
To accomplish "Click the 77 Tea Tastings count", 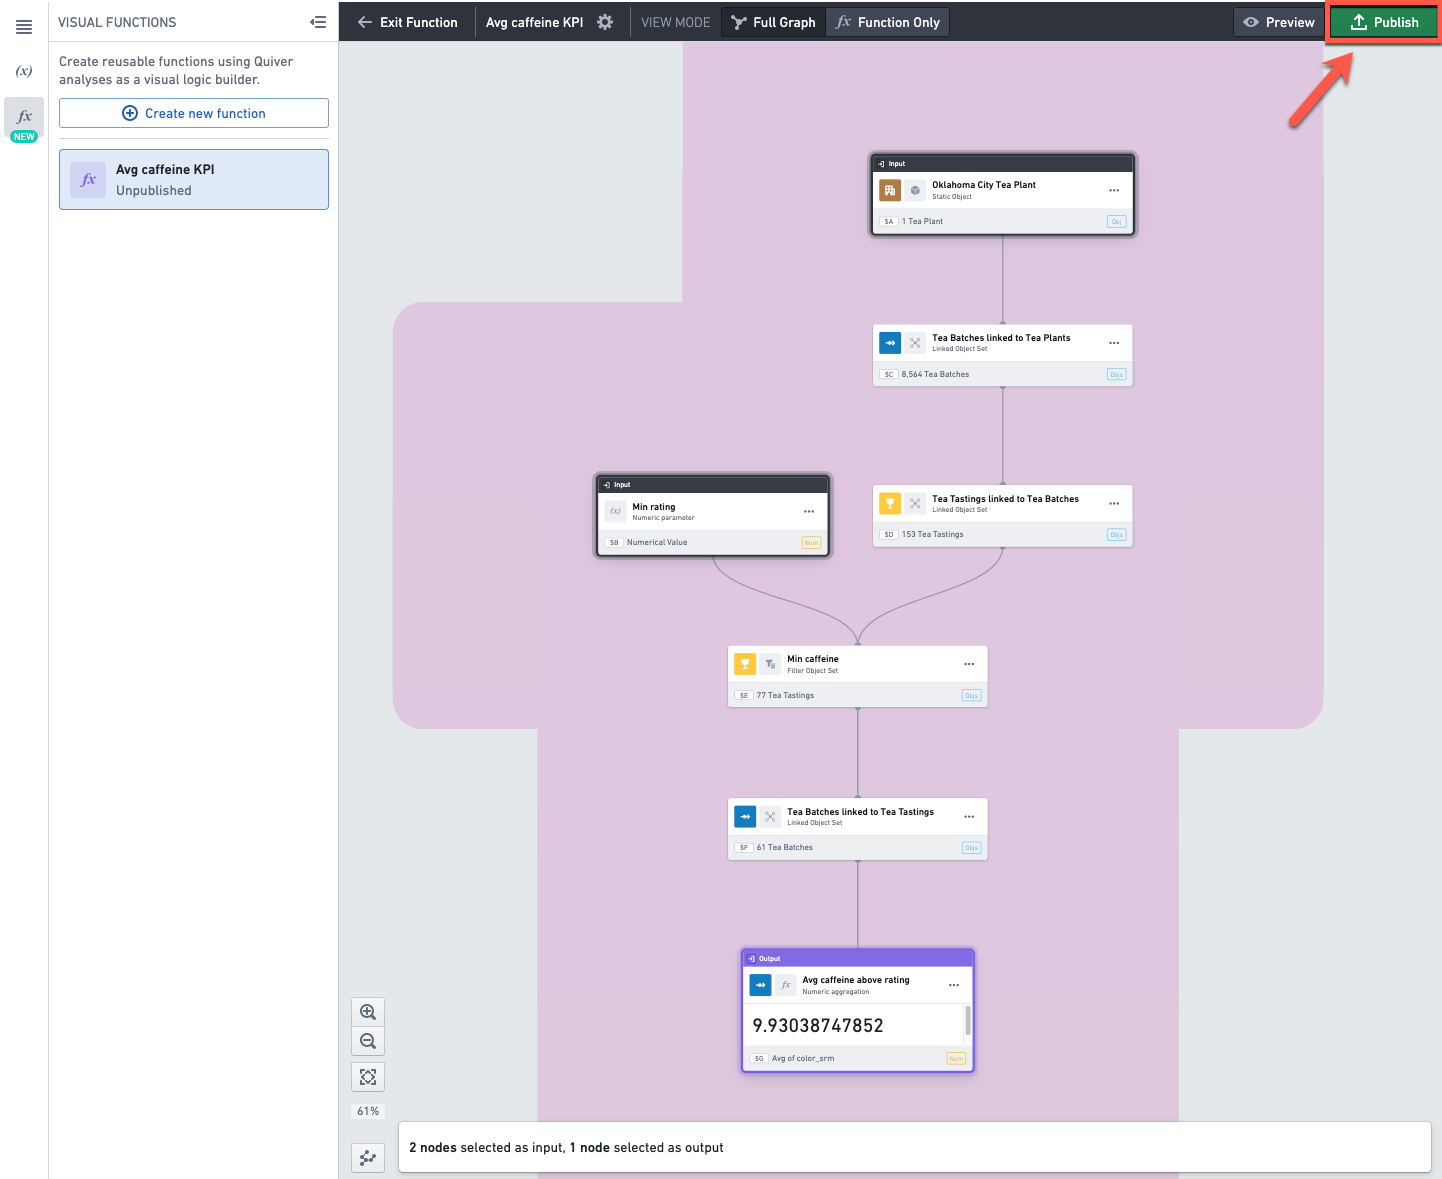I will point(785,695).
